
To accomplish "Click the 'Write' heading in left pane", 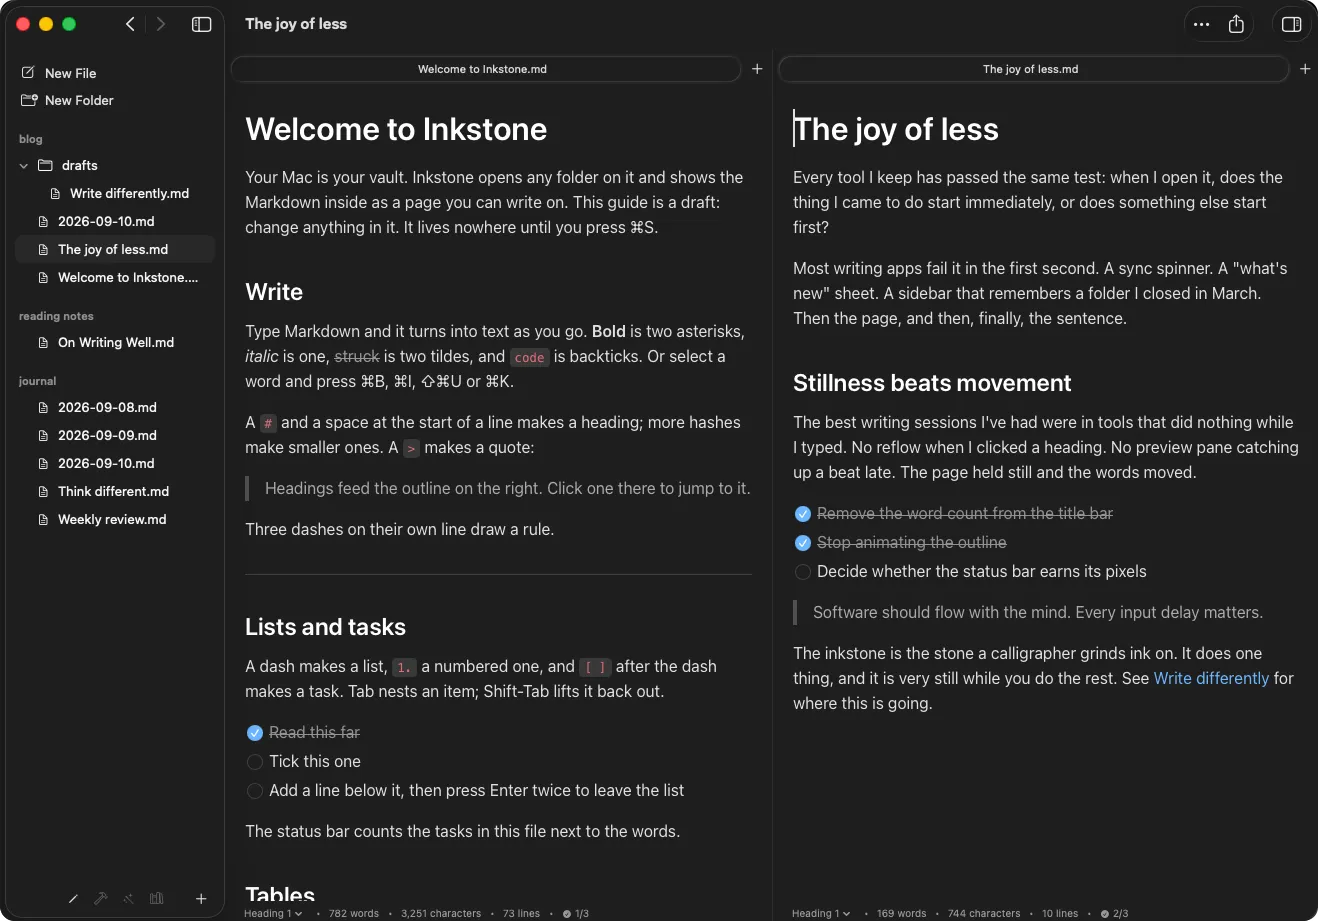I will pos(274,292).
